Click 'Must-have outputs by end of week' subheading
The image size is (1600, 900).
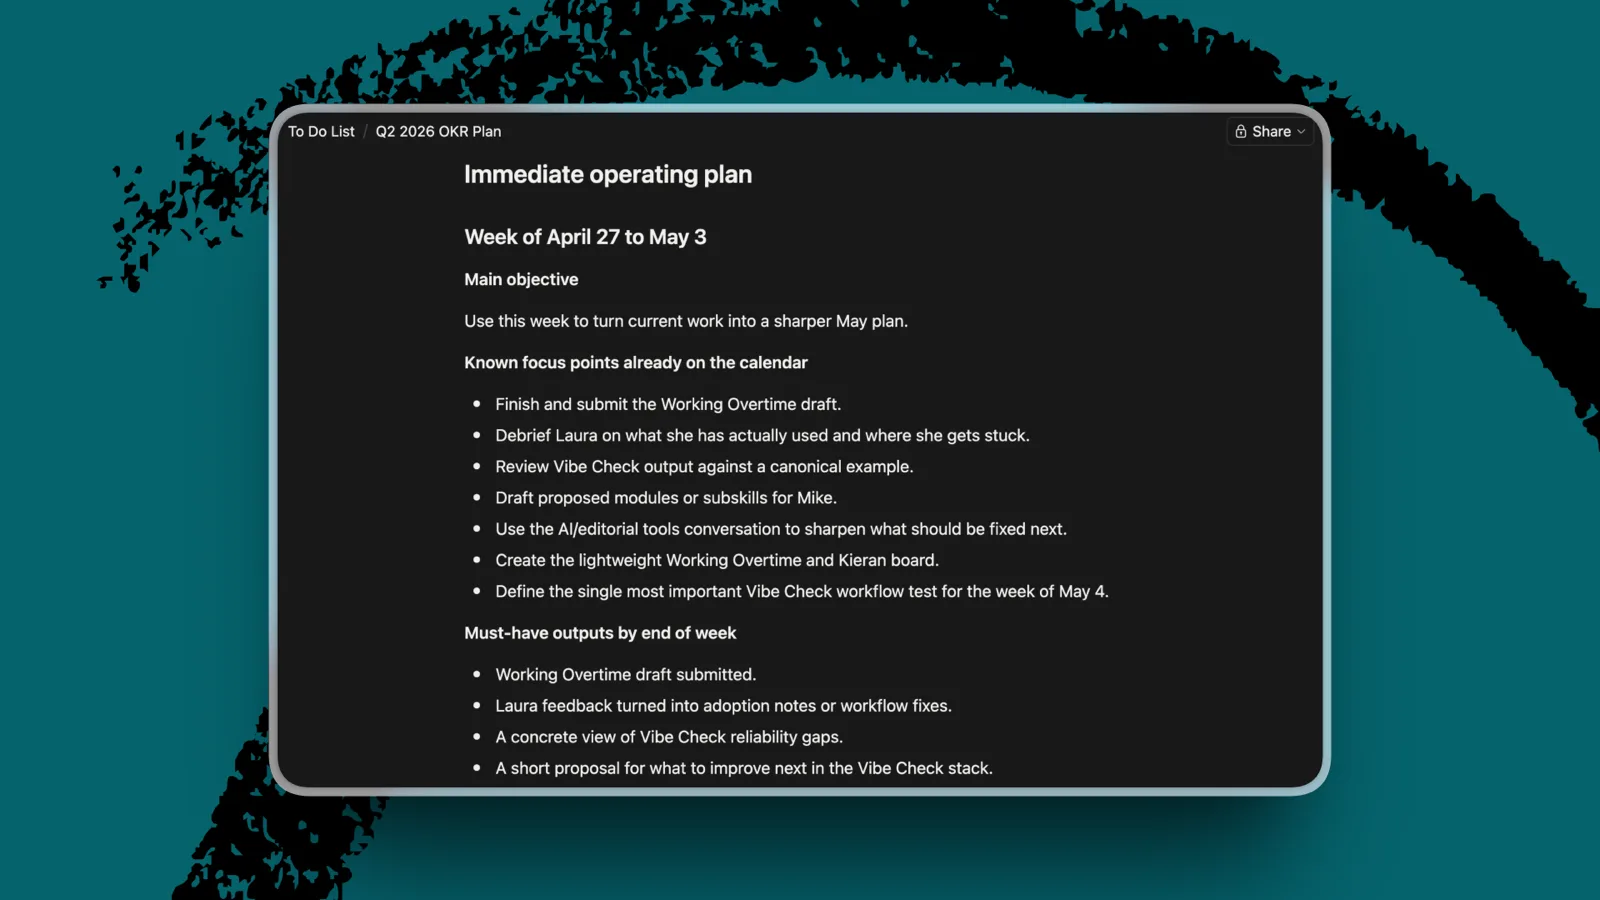600,633
